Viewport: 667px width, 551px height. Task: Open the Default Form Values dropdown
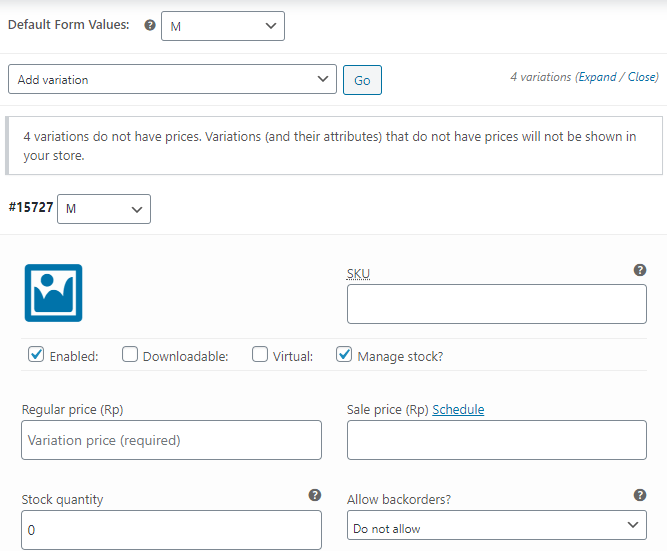(x=223, y=27)
